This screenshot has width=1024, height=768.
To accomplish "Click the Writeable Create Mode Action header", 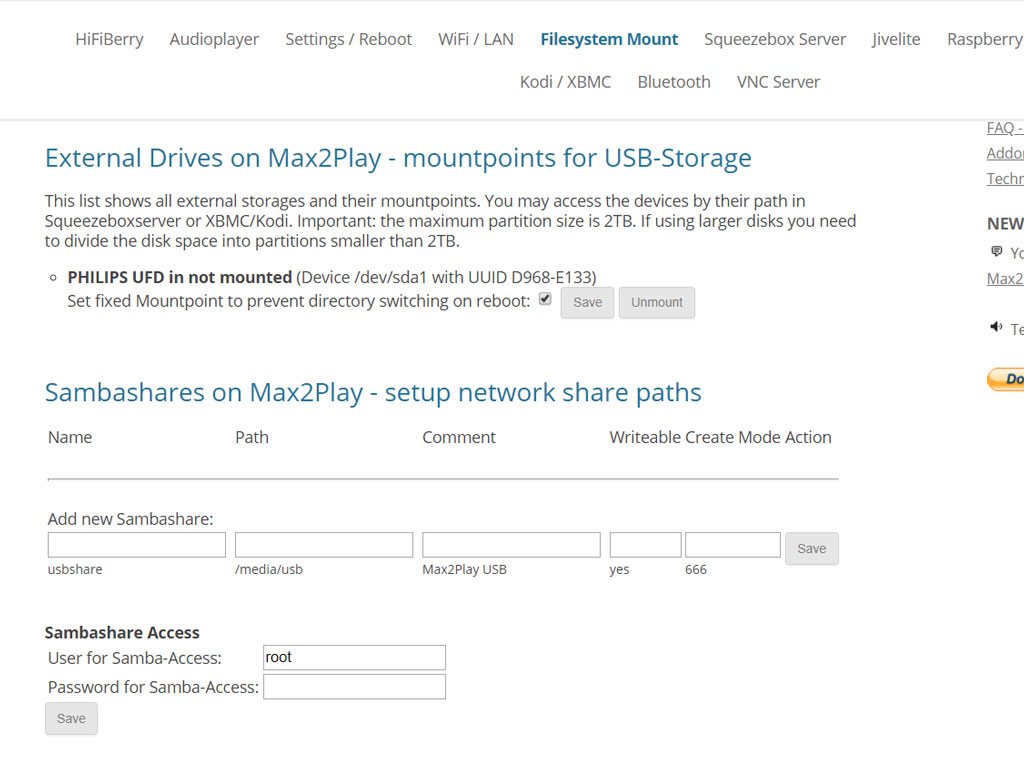I will 720,437.
